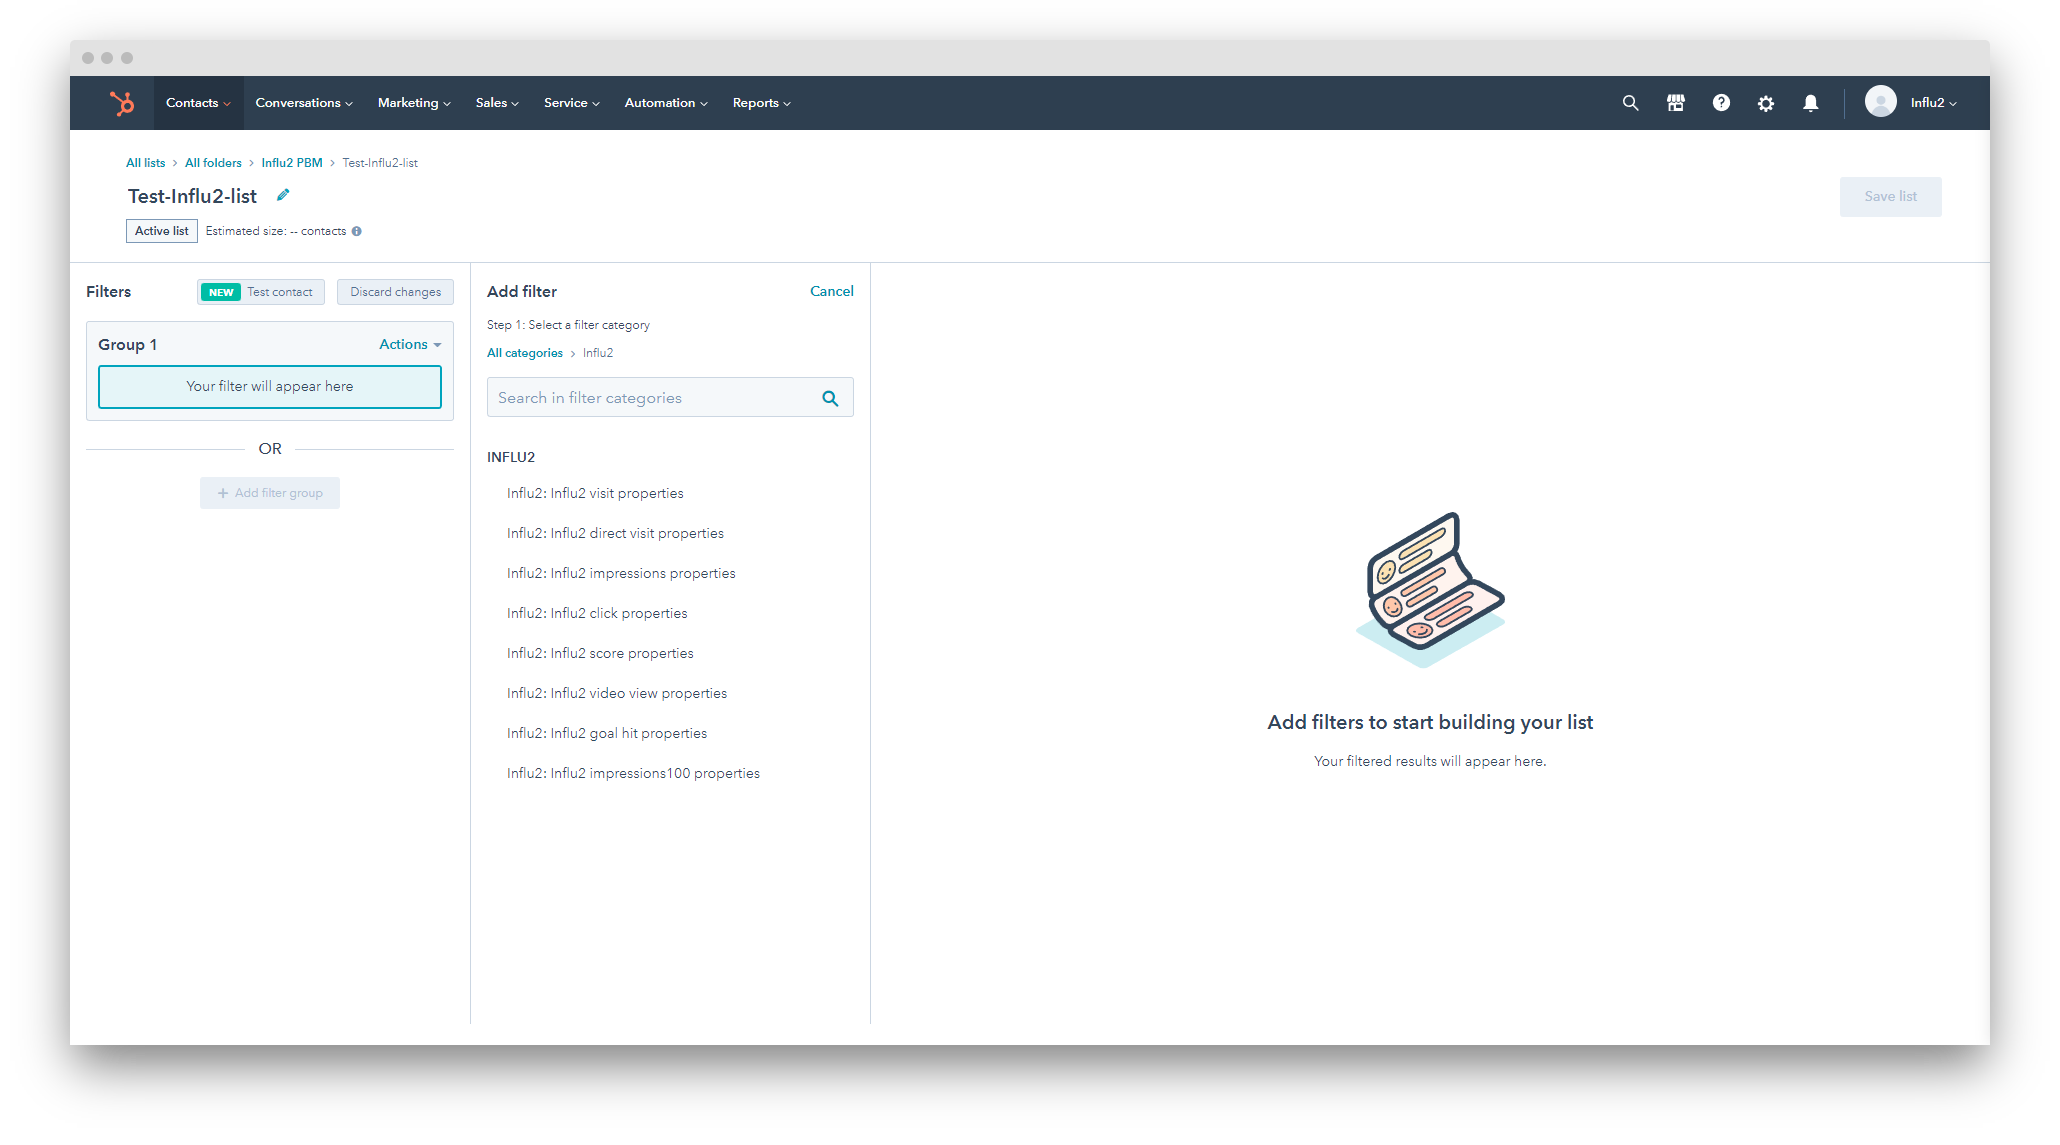The height and width of the screenshot is (1145, 2060).
Task: Click the info icon next to estimated size
Action: coord(358,230)
